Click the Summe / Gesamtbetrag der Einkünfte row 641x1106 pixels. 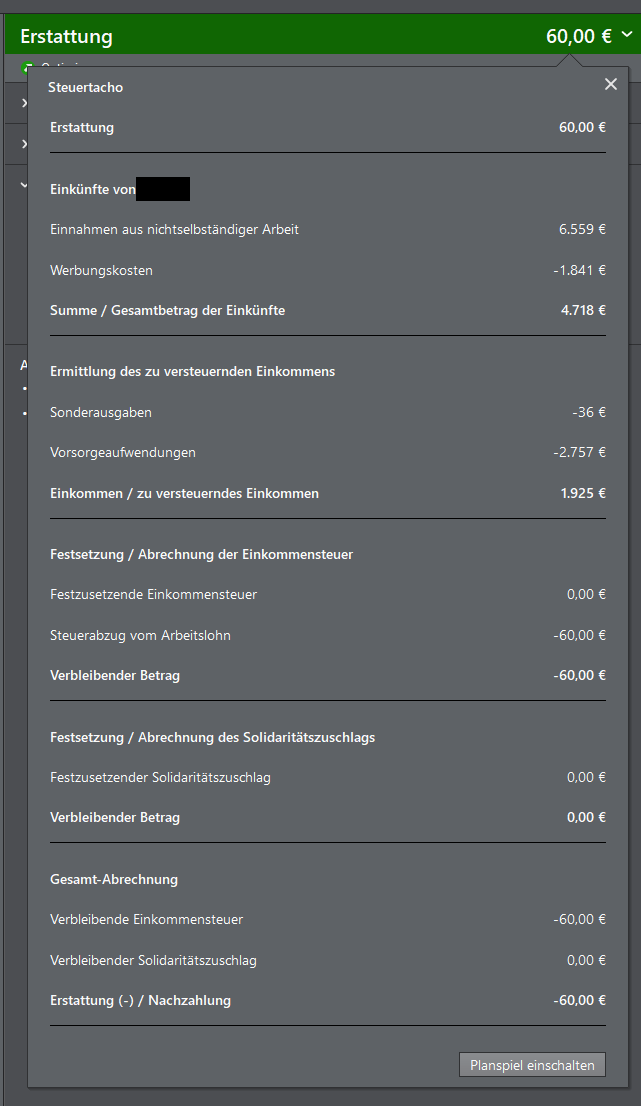[167, 310]
